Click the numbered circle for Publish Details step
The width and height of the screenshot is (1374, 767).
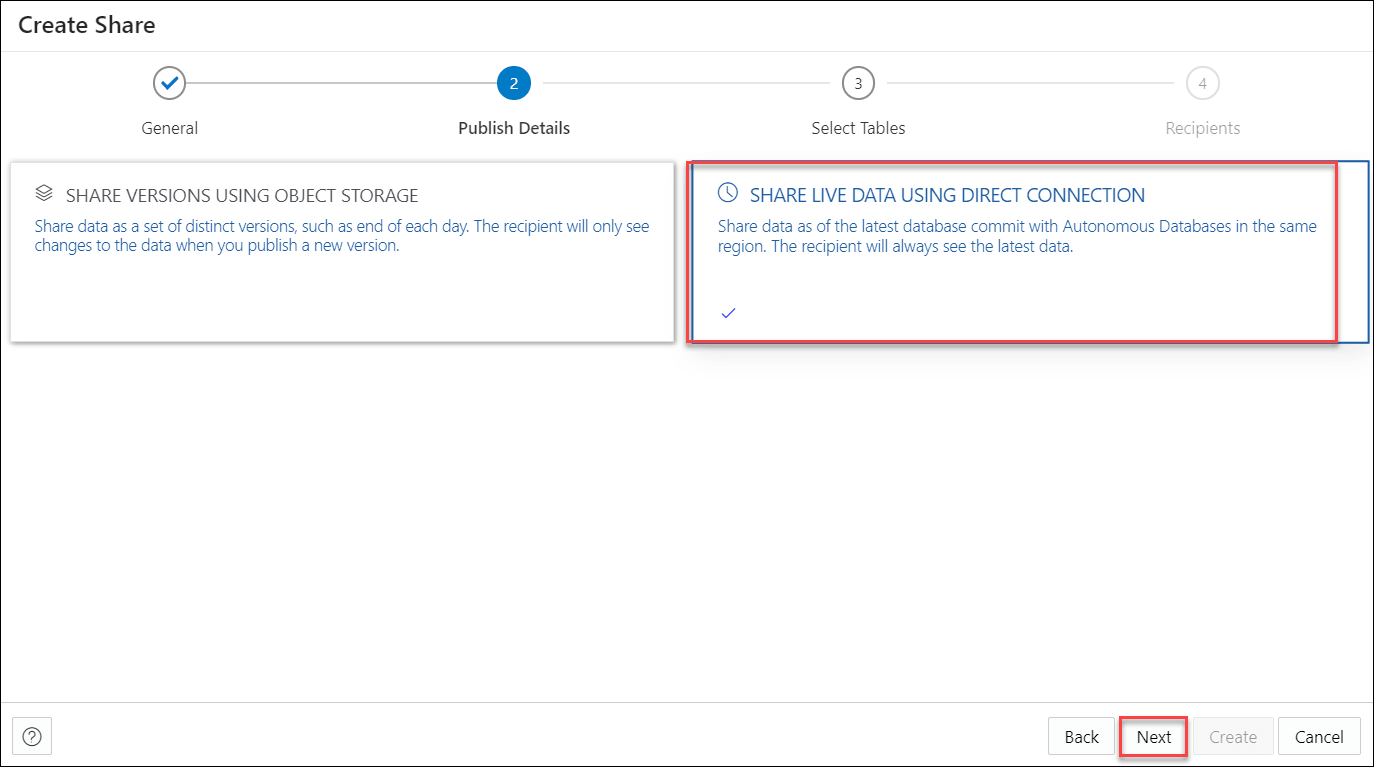pyautogui.click(x=513, y=83)
